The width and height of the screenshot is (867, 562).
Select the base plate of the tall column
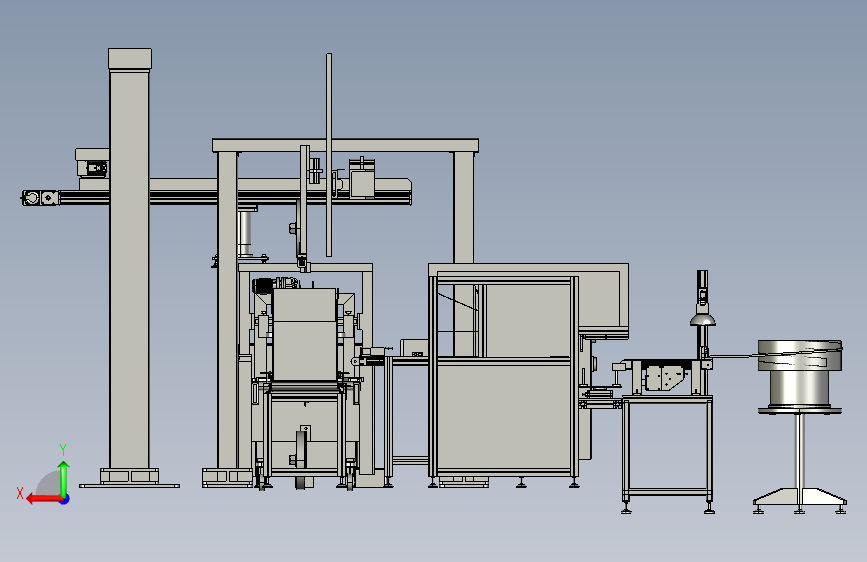click(x=129, y=486)
